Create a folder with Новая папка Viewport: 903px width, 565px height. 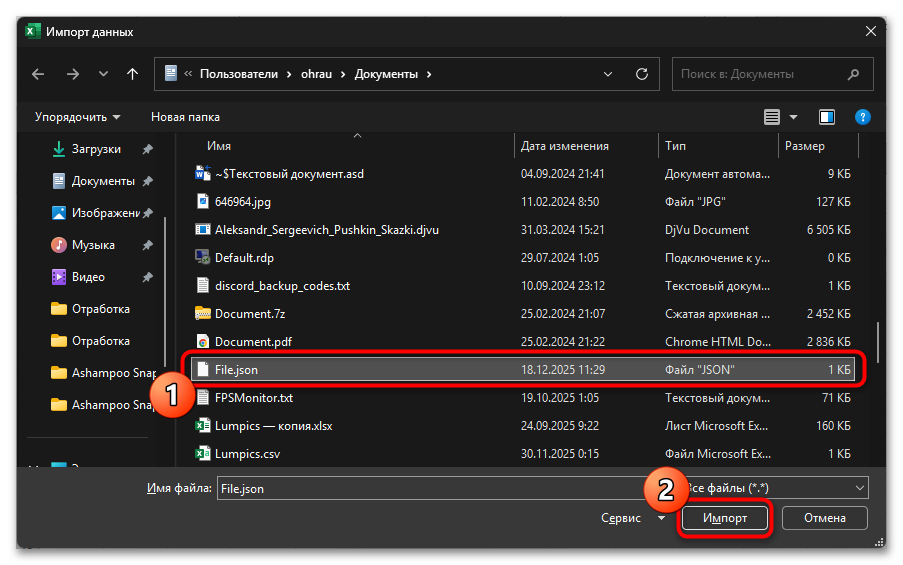[x=185, y=117]
